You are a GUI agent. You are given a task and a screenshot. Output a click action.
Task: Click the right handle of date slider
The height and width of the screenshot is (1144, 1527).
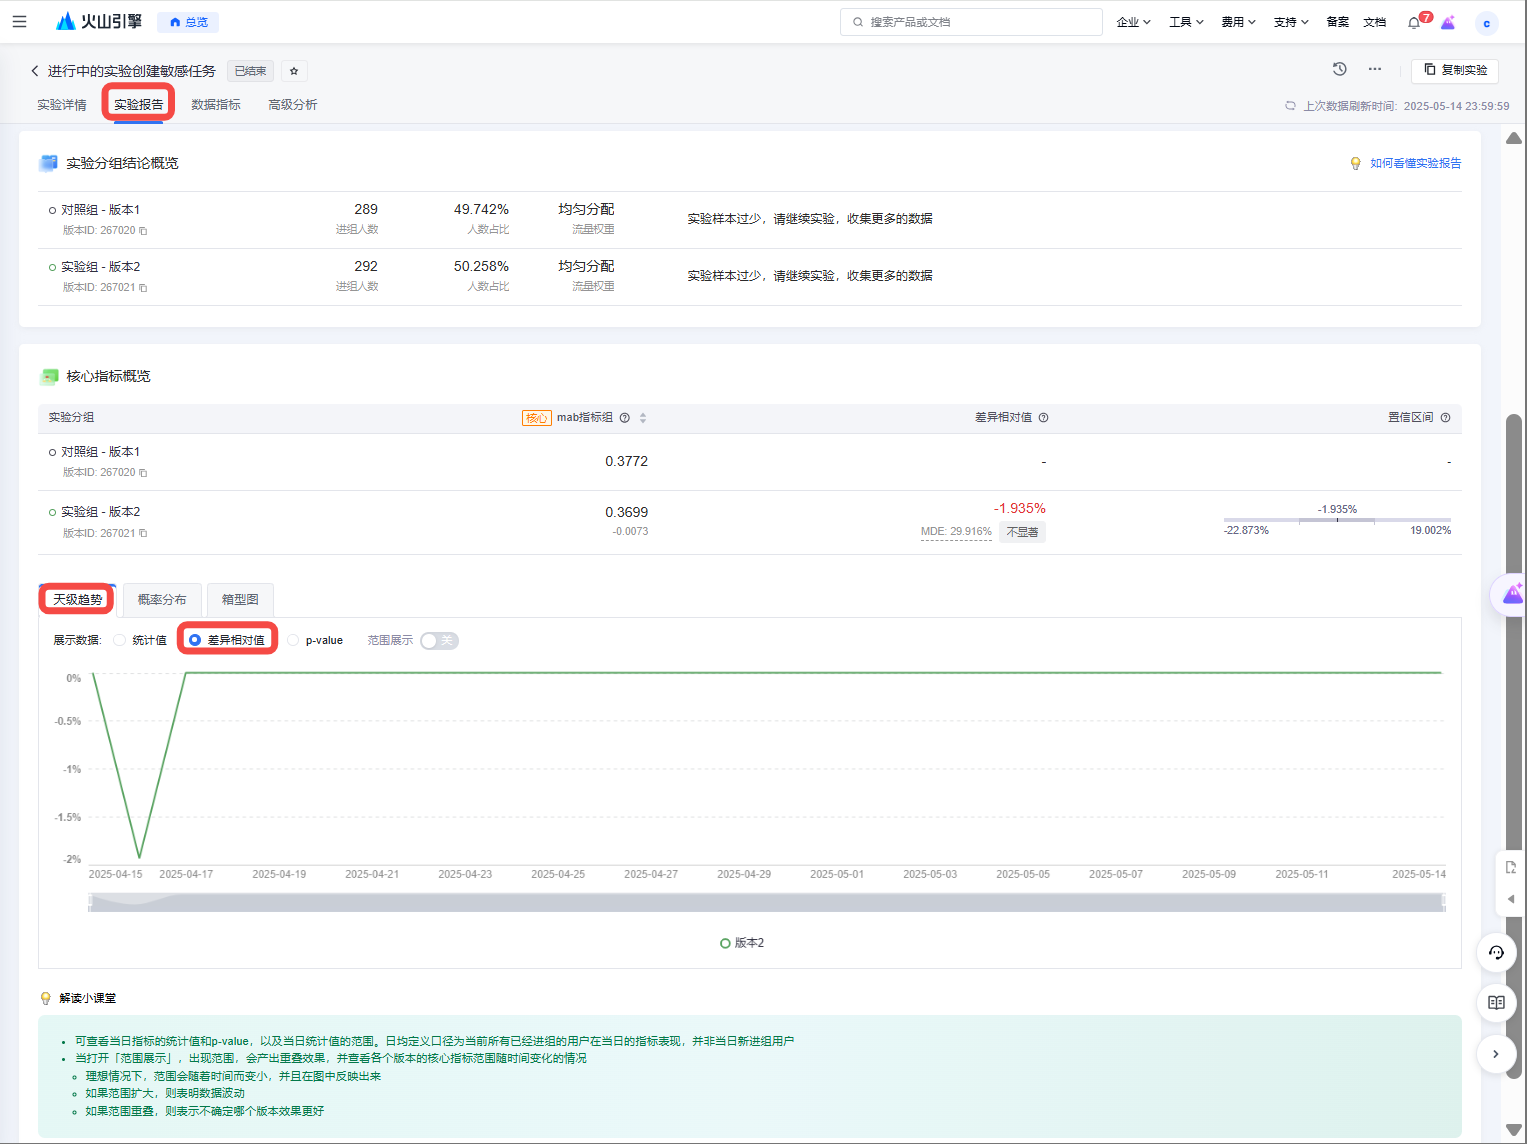tap(1443, 902)
